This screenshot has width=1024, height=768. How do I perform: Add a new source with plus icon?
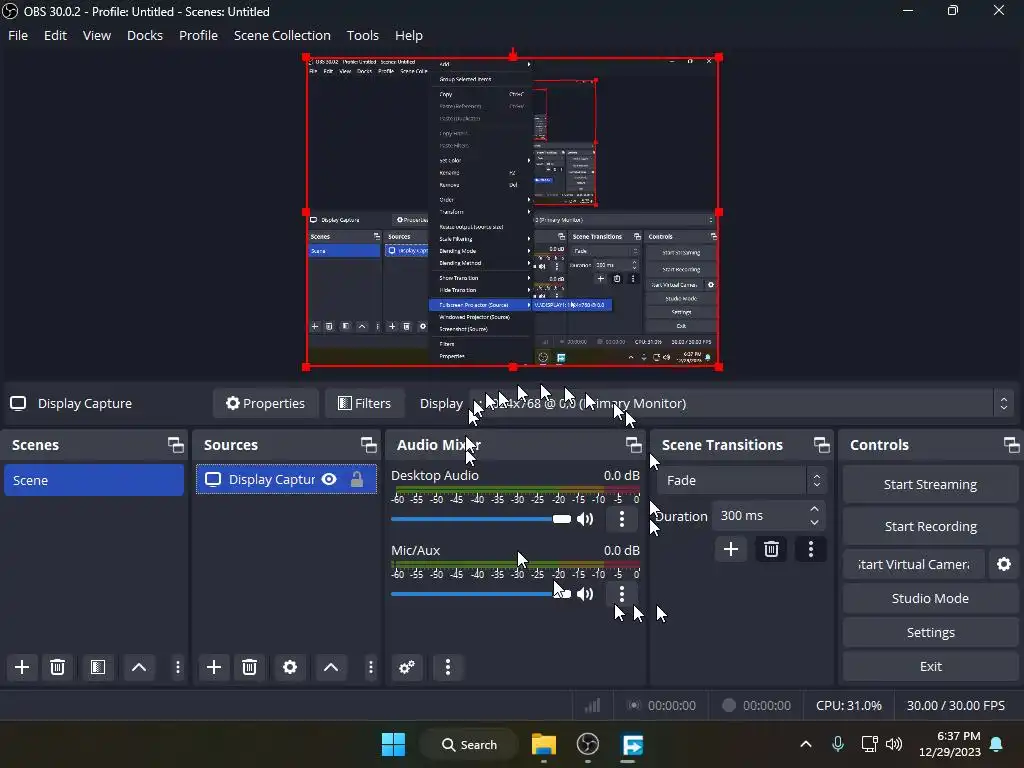pos(214,667)
